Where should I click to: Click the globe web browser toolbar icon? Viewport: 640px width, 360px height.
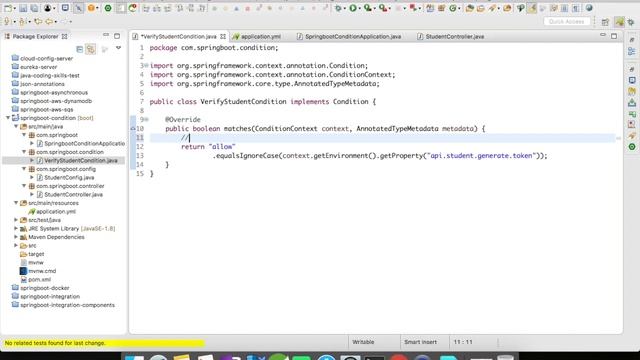coord(589,8)
